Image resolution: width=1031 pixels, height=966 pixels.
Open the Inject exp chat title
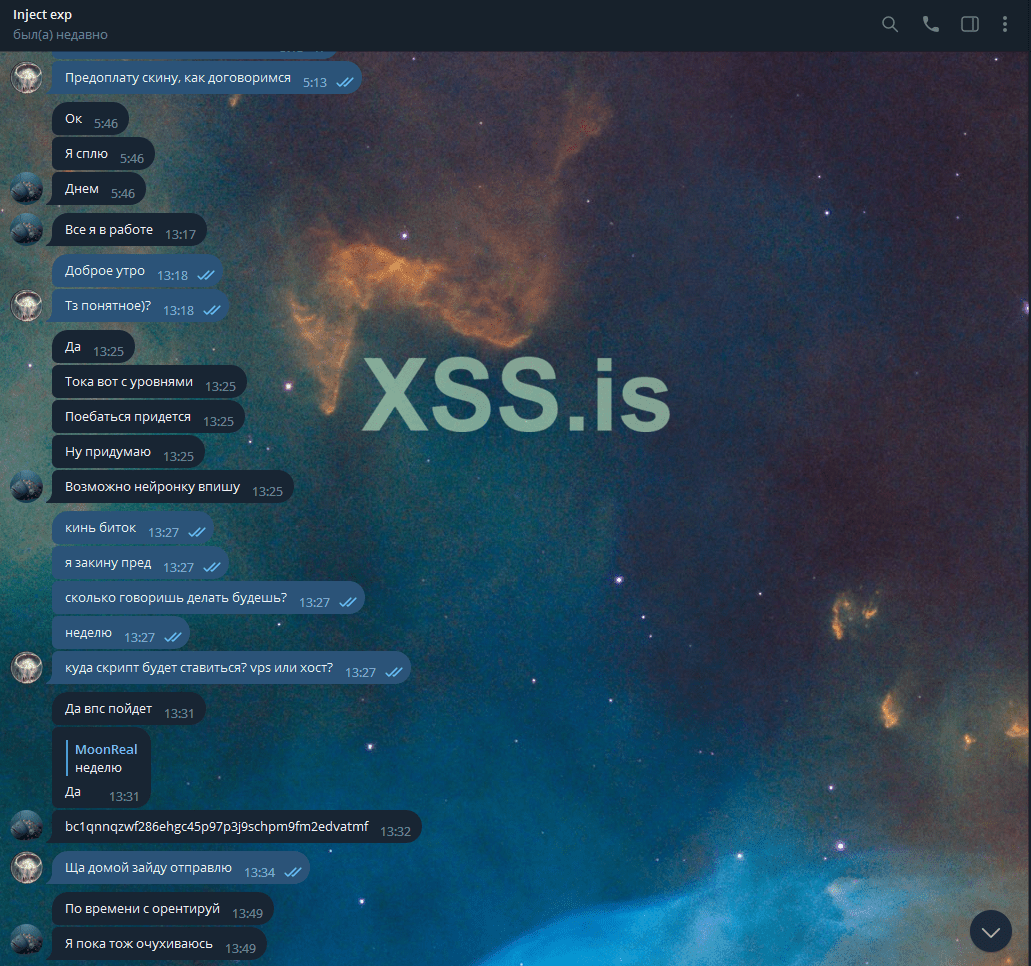click(x=43, y=14)
